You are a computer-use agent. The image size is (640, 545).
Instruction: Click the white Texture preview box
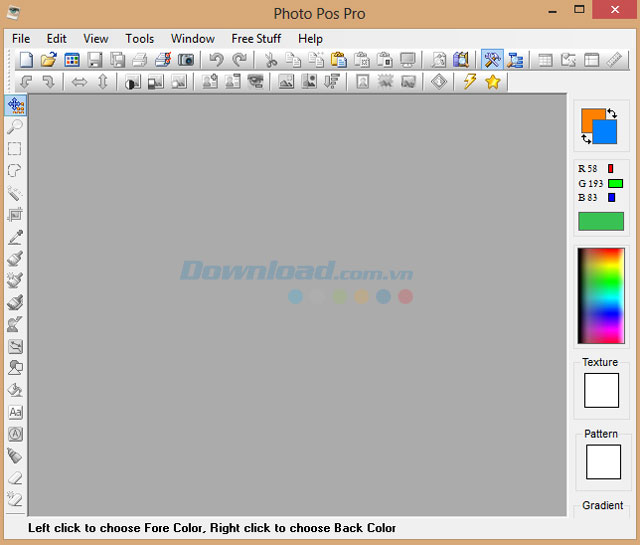click(x=601, y=390)
